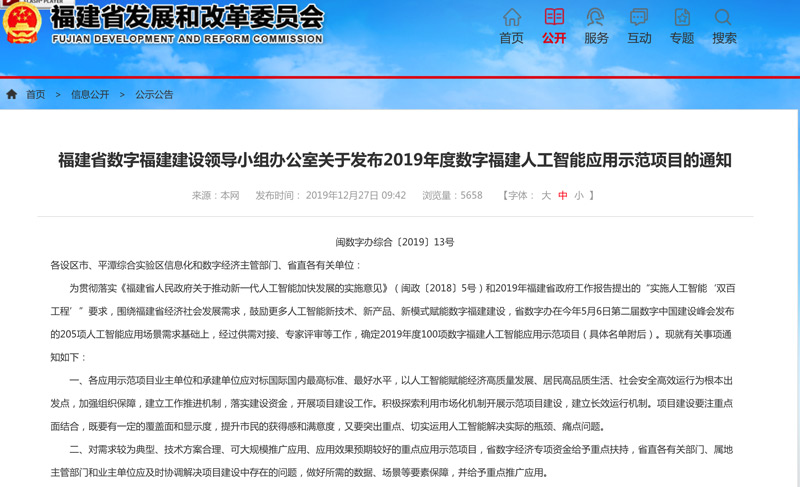Select the red 公开 book icon
This screenshot has width=800, height=487.
click(554, 18)
